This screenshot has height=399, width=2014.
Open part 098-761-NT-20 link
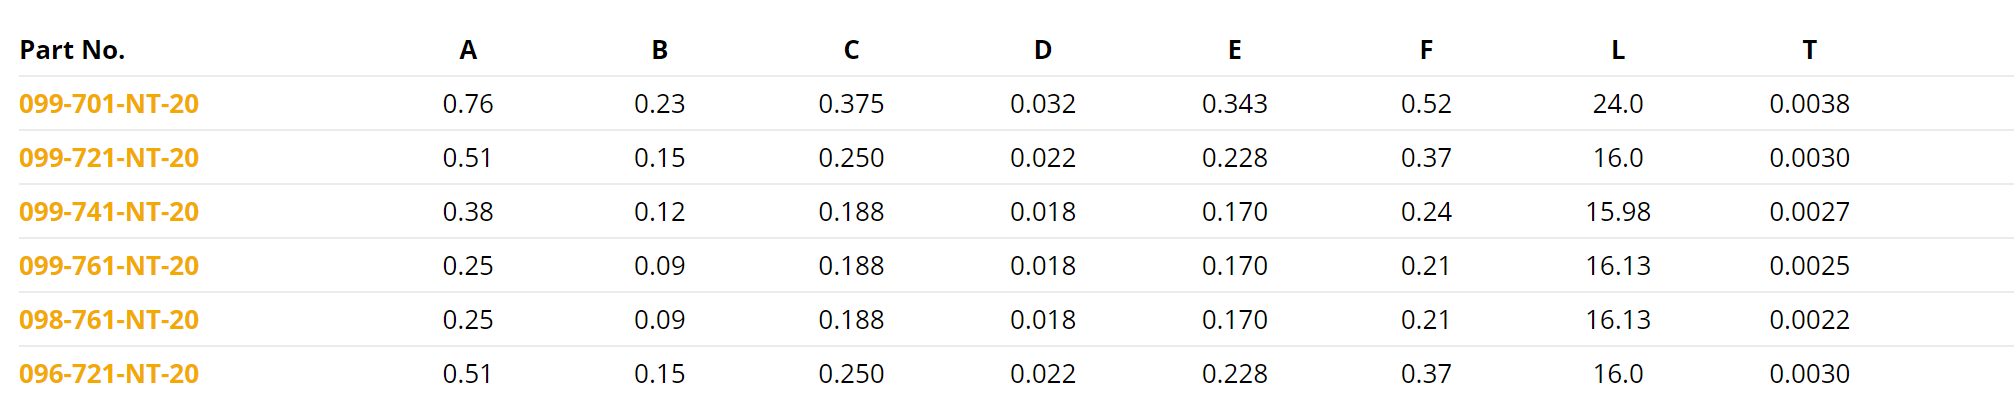pyautogui.click(x=109, y=320)
